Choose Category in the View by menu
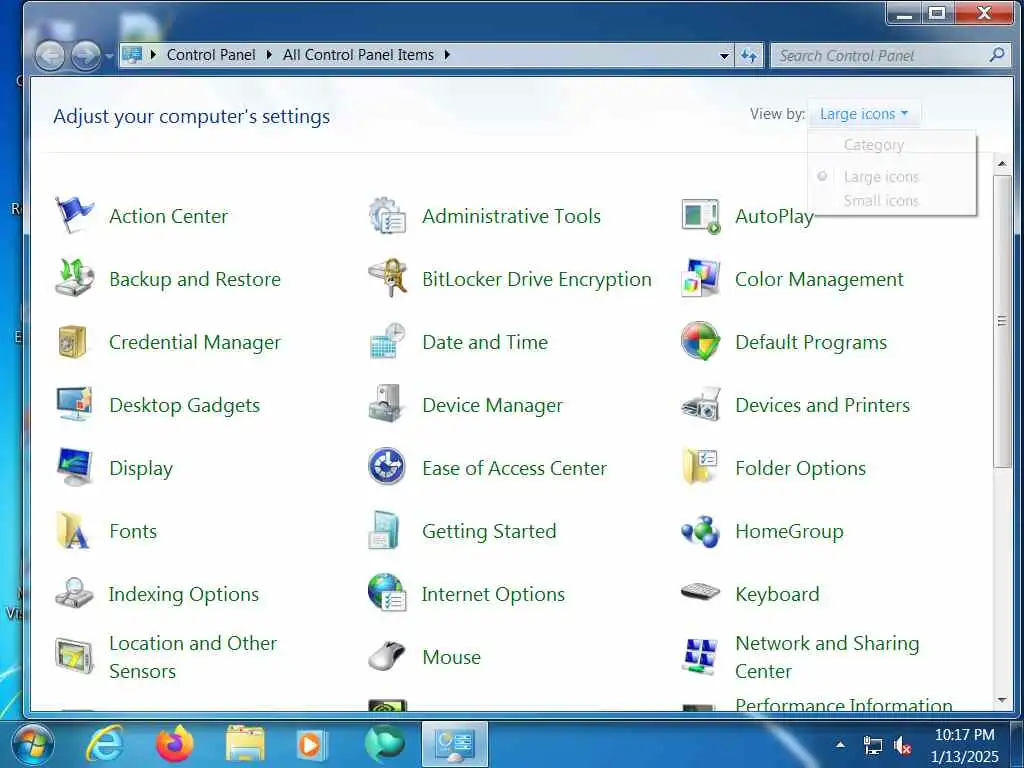 click(873, 144)
